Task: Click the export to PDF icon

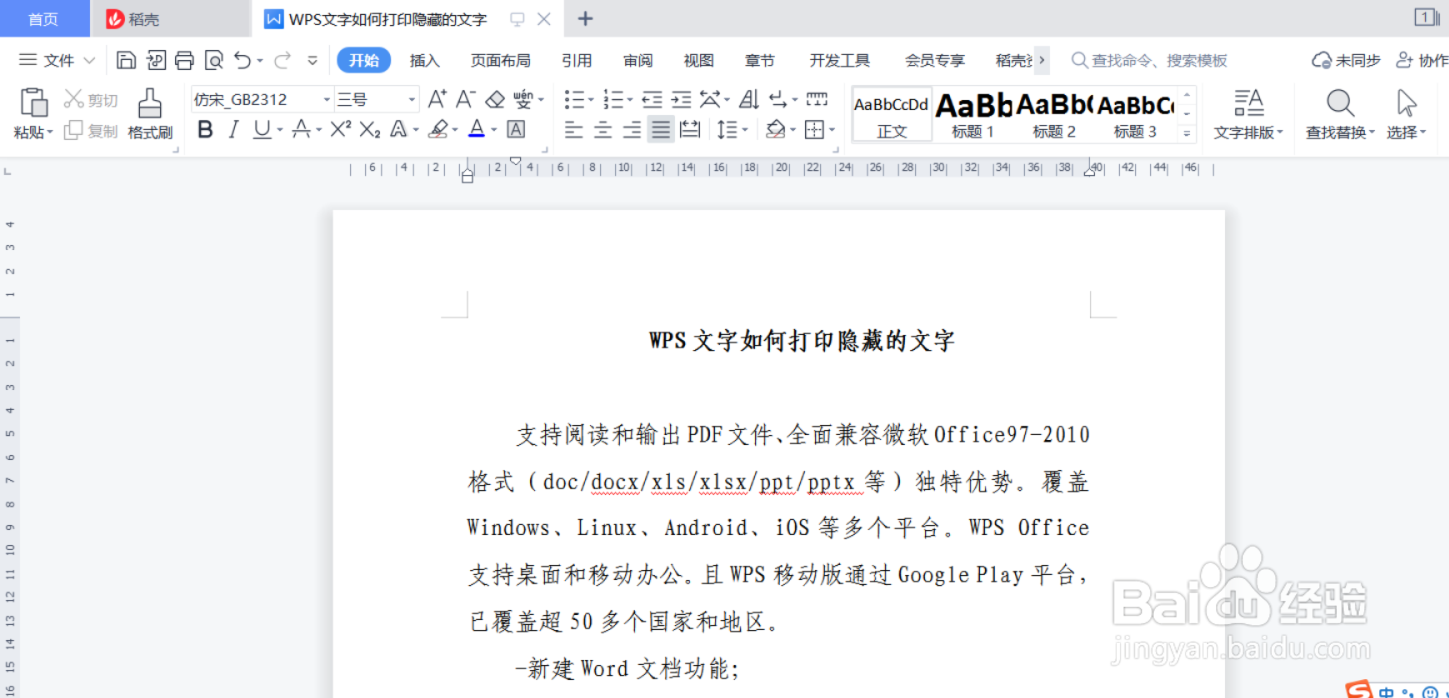Action: pyautogui.click(x=155, y=60)
